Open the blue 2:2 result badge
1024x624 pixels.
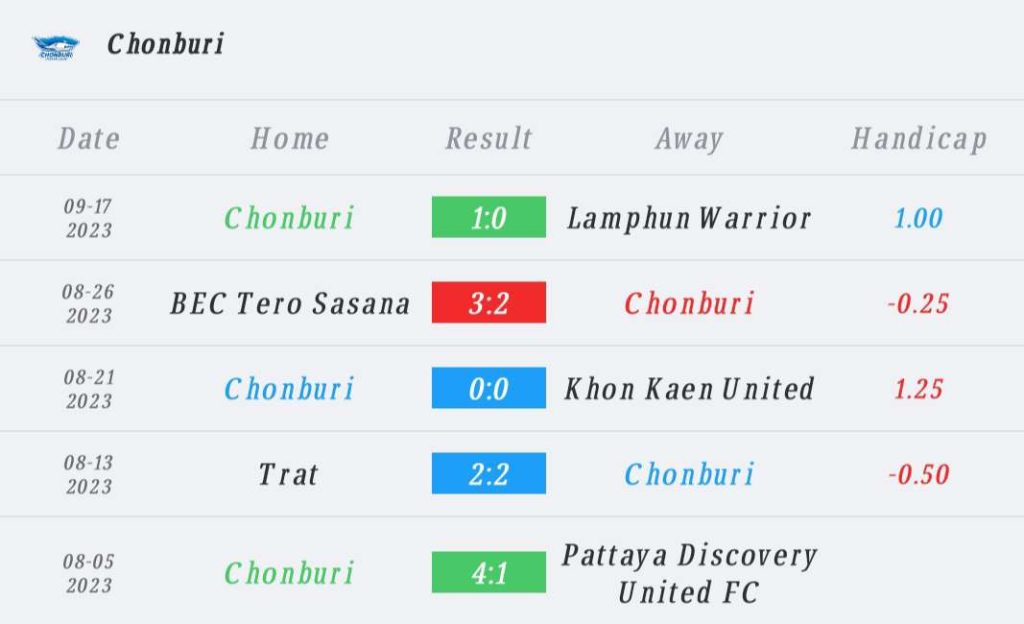coord(488,473)
